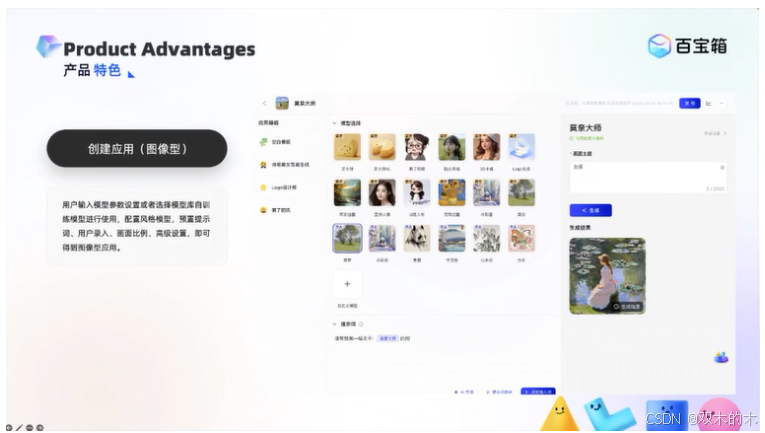Click the help circle icon beside 提示词
The height and width of the screenshot is (433, 765).
(361, 324)
